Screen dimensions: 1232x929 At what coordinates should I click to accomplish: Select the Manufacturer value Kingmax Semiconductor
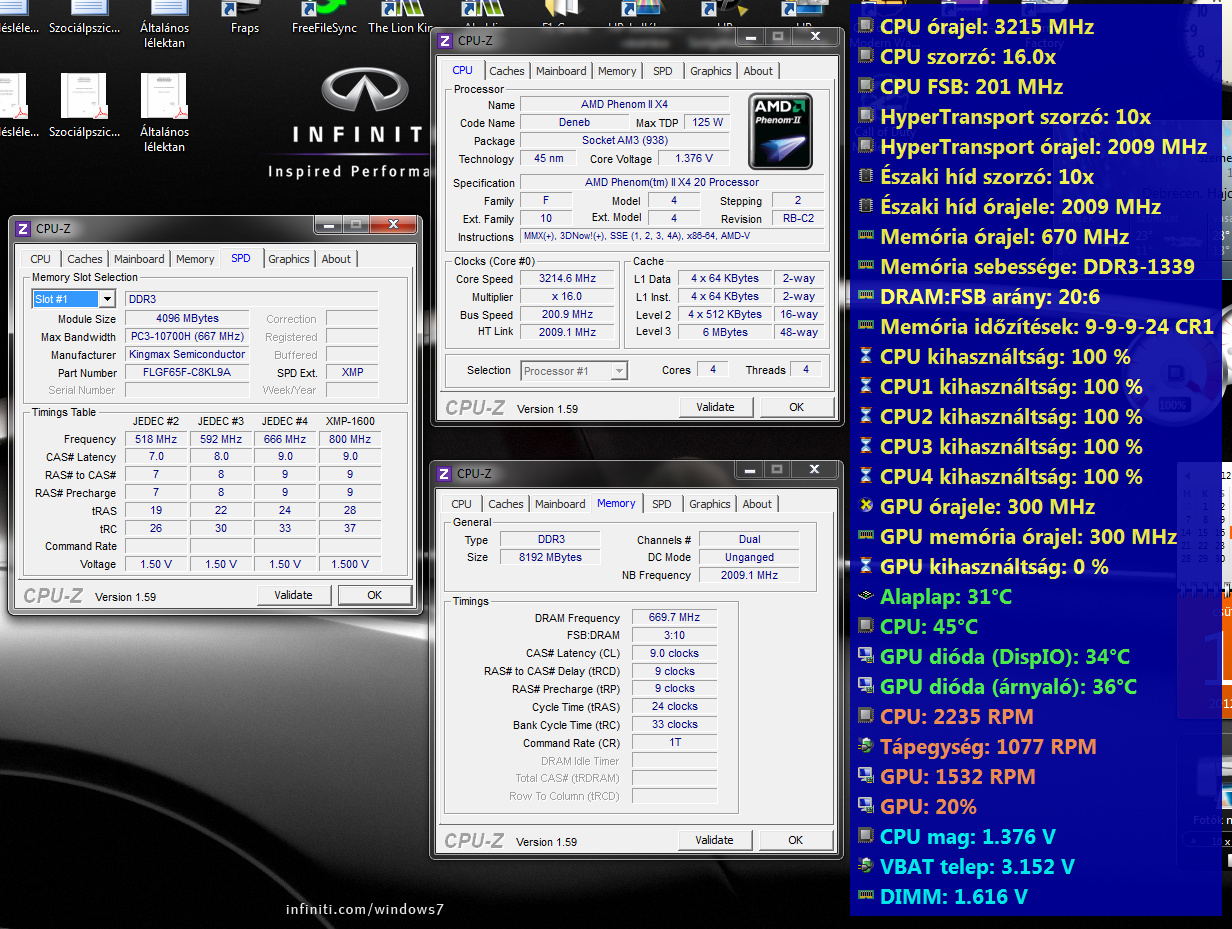click(187, 355)
